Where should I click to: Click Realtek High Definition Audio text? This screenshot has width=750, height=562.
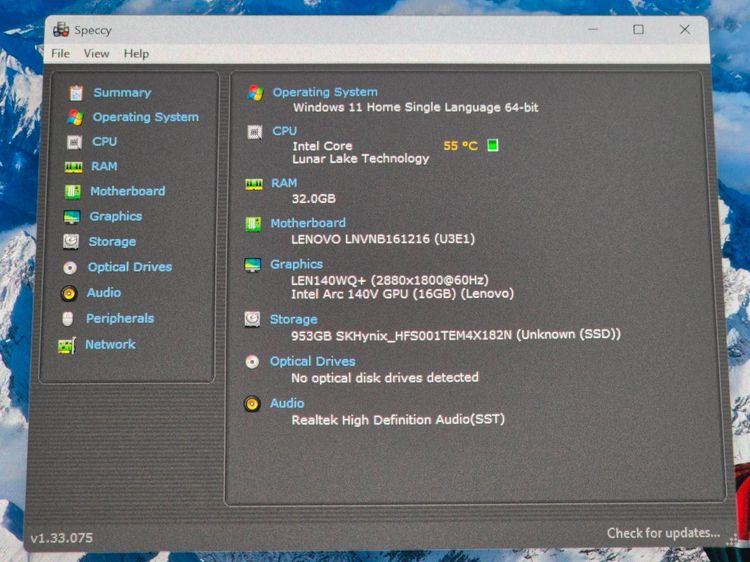point(398,420)
